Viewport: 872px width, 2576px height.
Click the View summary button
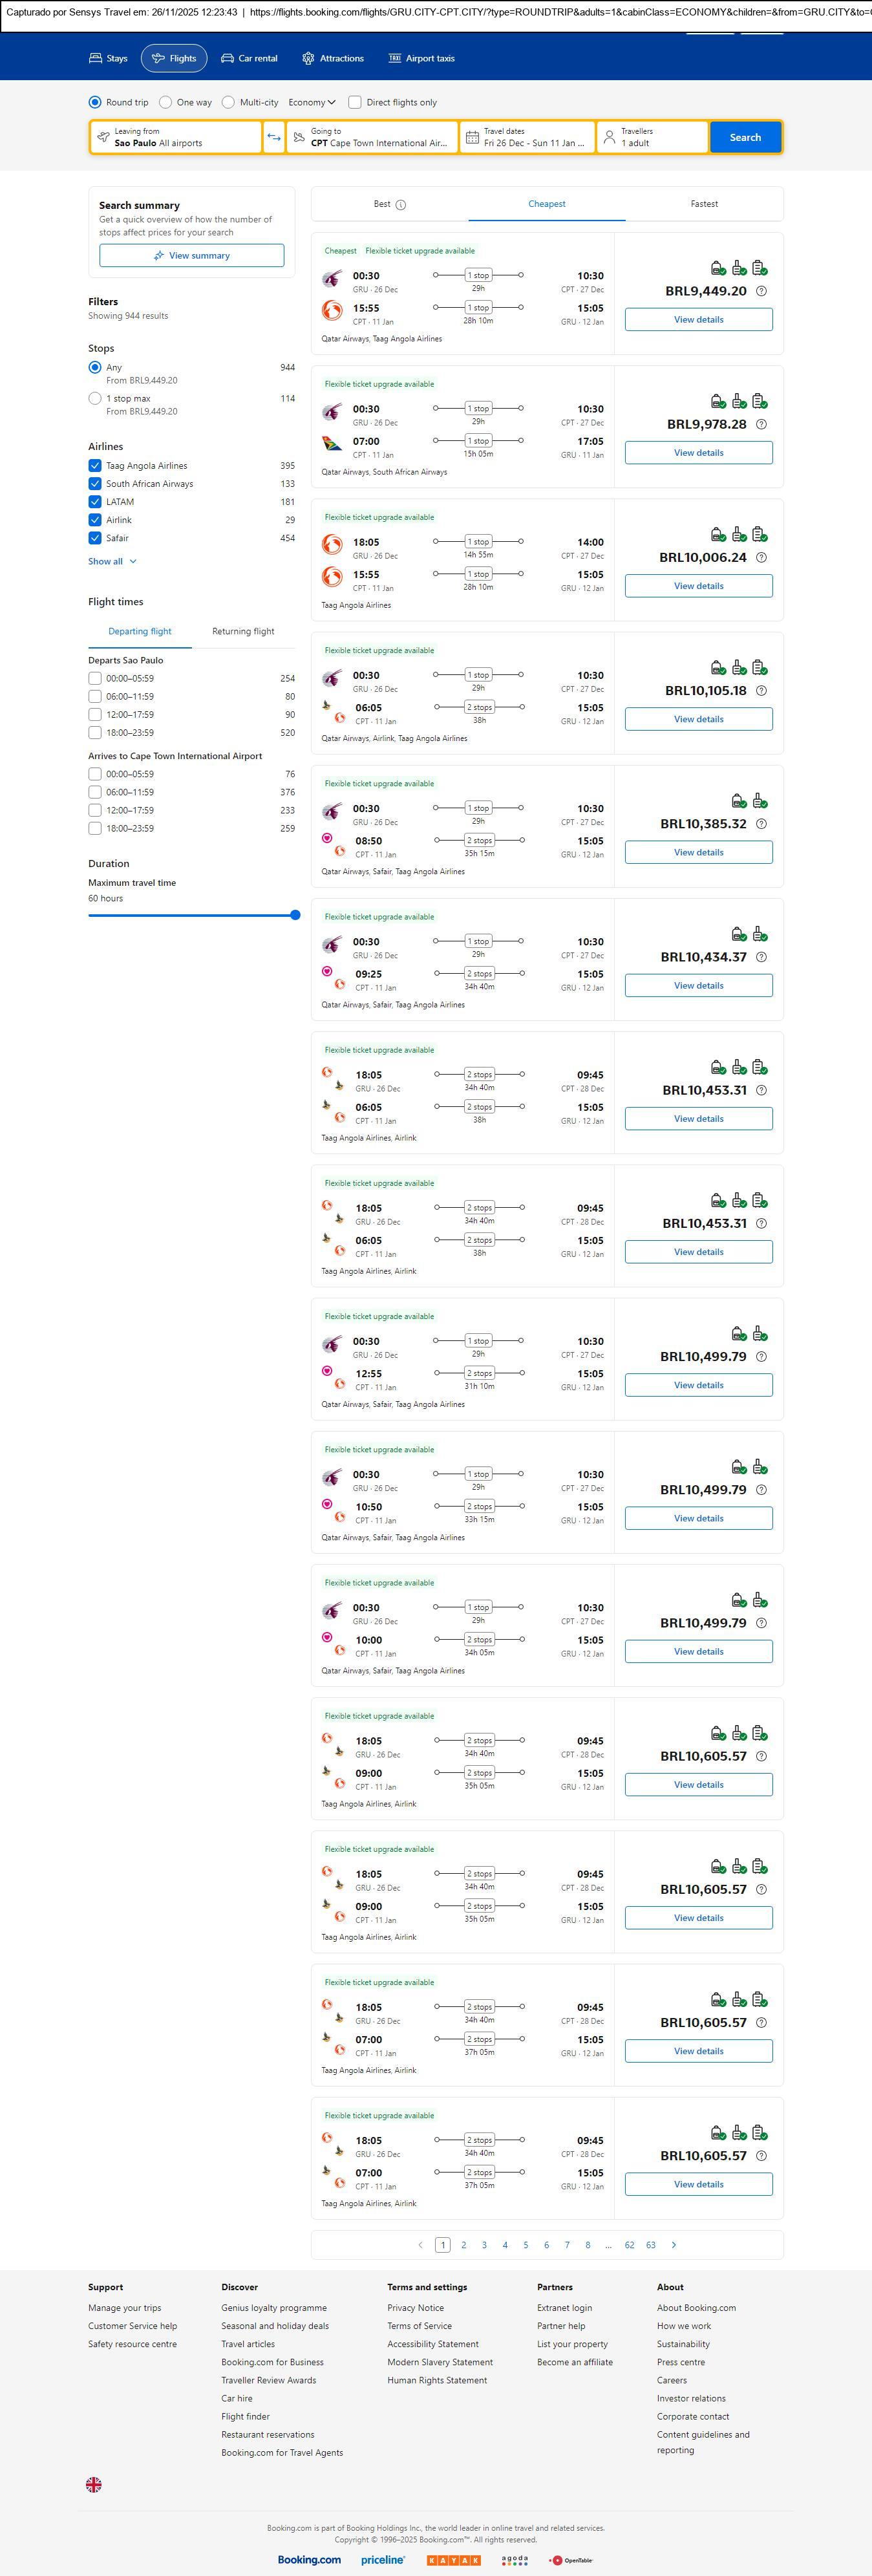(x=191, y=256)
